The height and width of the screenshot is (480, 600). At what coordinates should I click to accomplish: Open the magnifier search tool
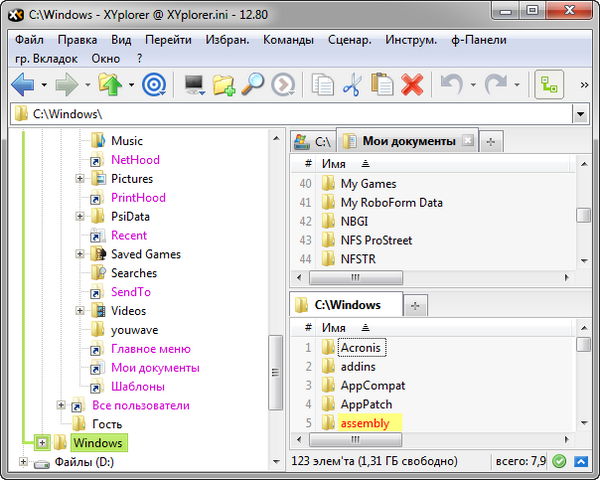point(253,85)
